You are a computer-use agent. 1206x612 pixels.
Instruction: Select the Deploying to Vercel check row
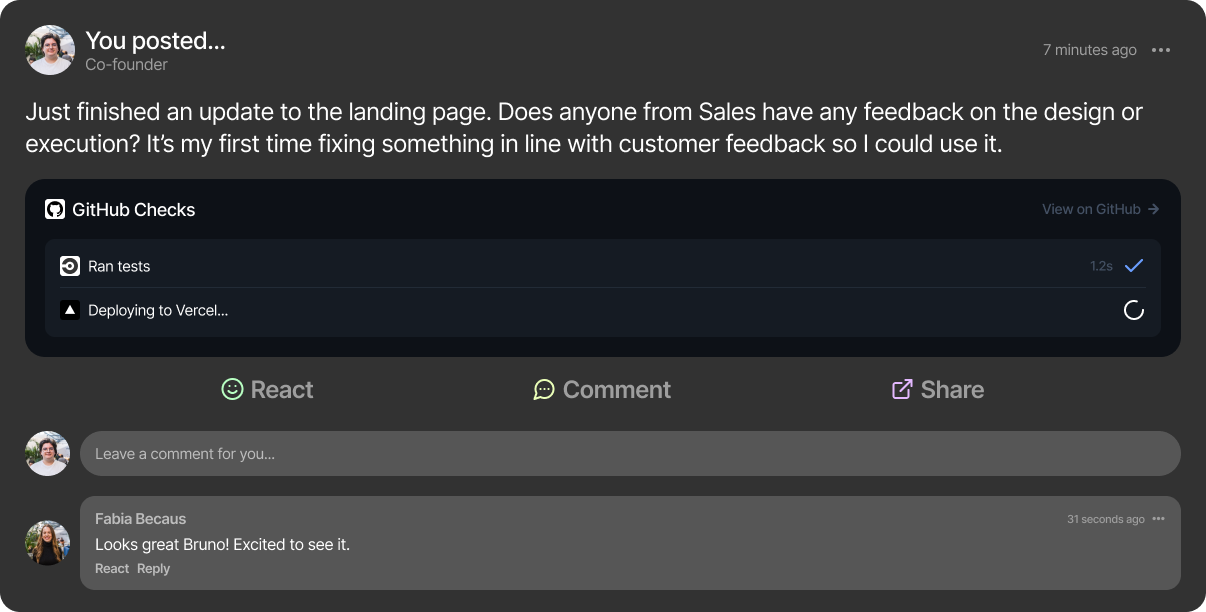(603, 310)
